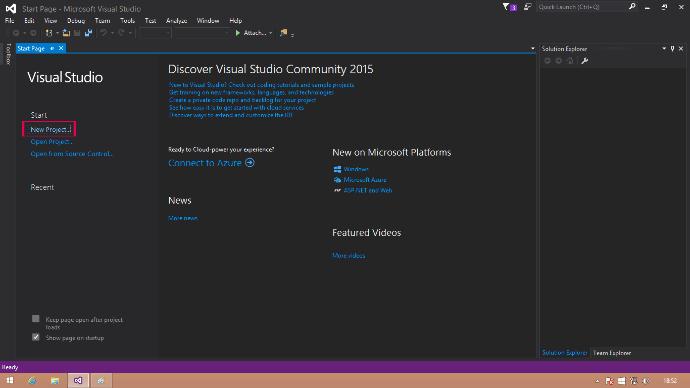The image size is (690, 388).
Task: Open the Undo history dropdown arrow
Action: (112, 33)
